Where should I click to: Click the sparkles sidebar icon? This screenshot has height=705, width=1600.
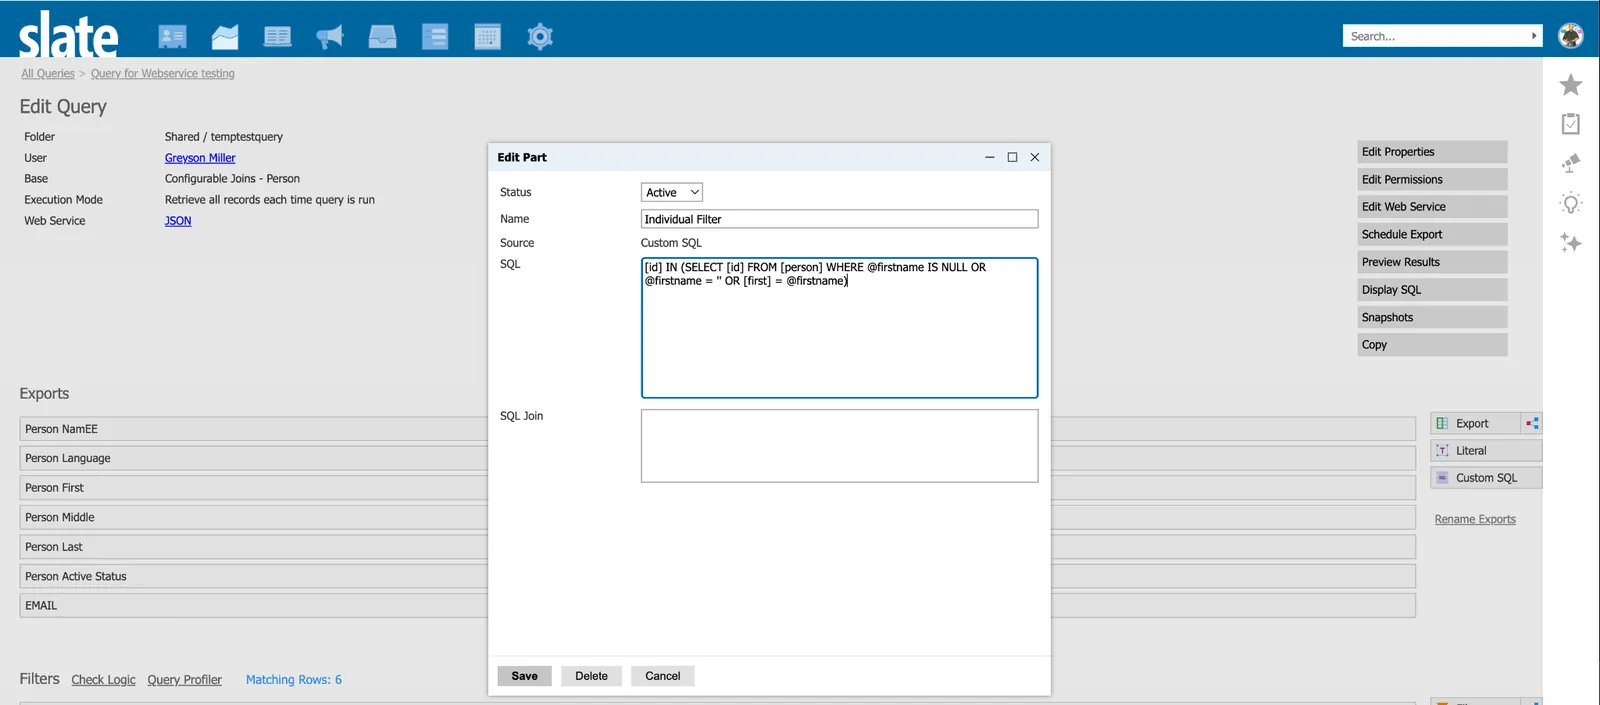(x=1571, y=243)
